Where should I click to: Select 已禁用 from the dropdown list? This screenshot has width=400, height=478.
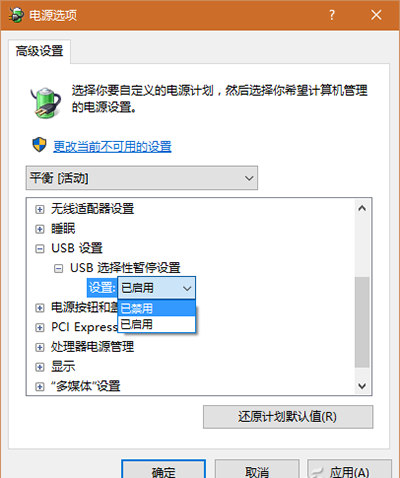tap(156, 308)
